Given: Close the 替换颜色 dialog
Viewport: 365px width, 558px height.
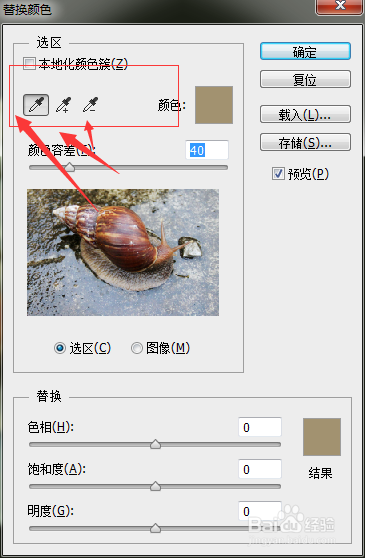Looking at the screenshot, I should coord(340,6).
